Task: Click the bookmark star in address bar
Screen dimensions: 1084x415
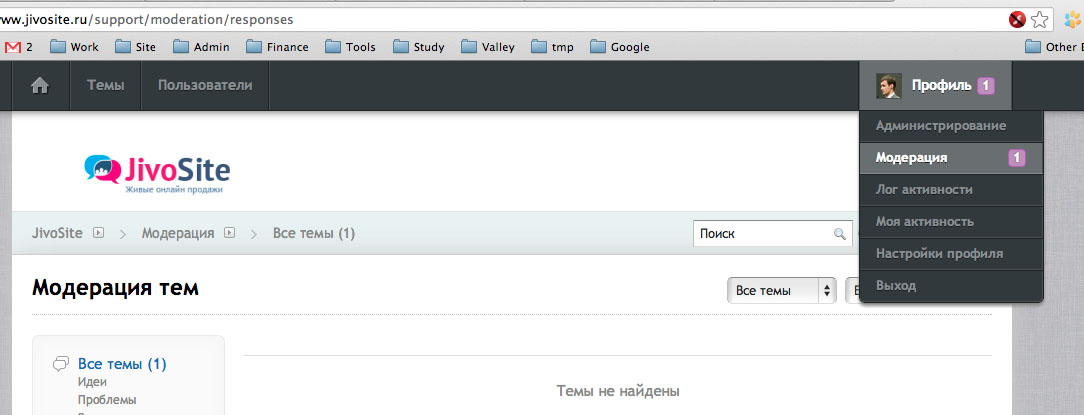Action: pyautogui.click(x=1041, y=19)
